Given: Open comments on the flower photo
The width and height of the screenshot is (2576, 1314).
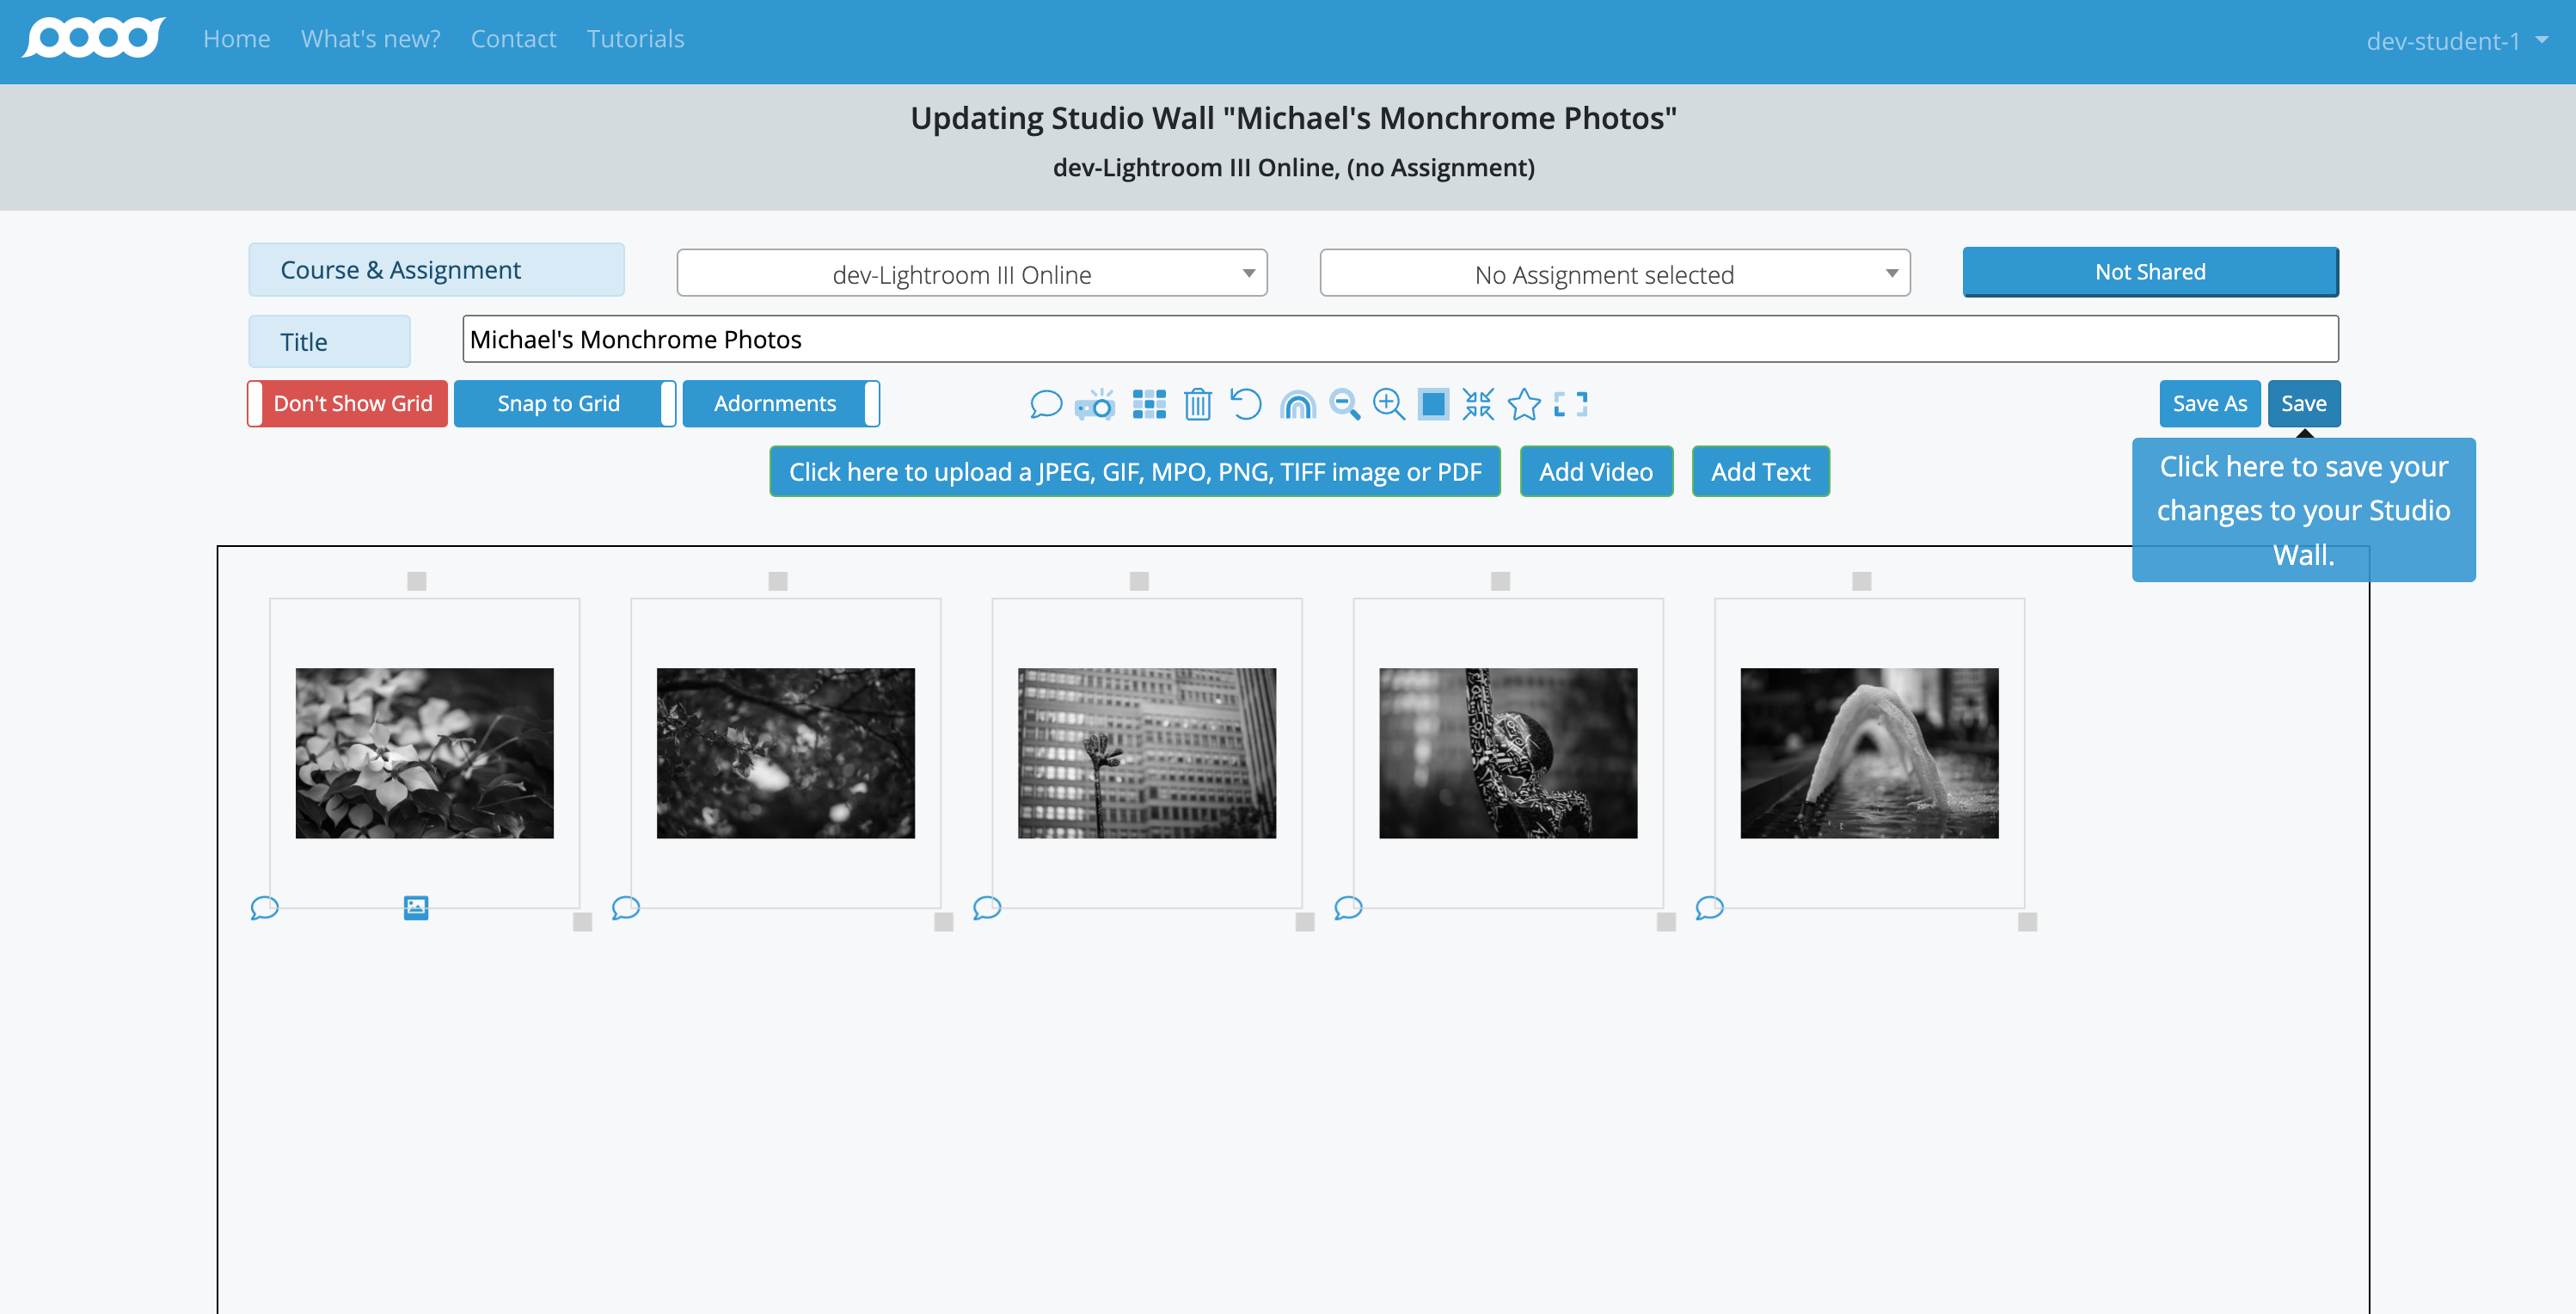Looking at the screenshot, I should pos(264,907).
